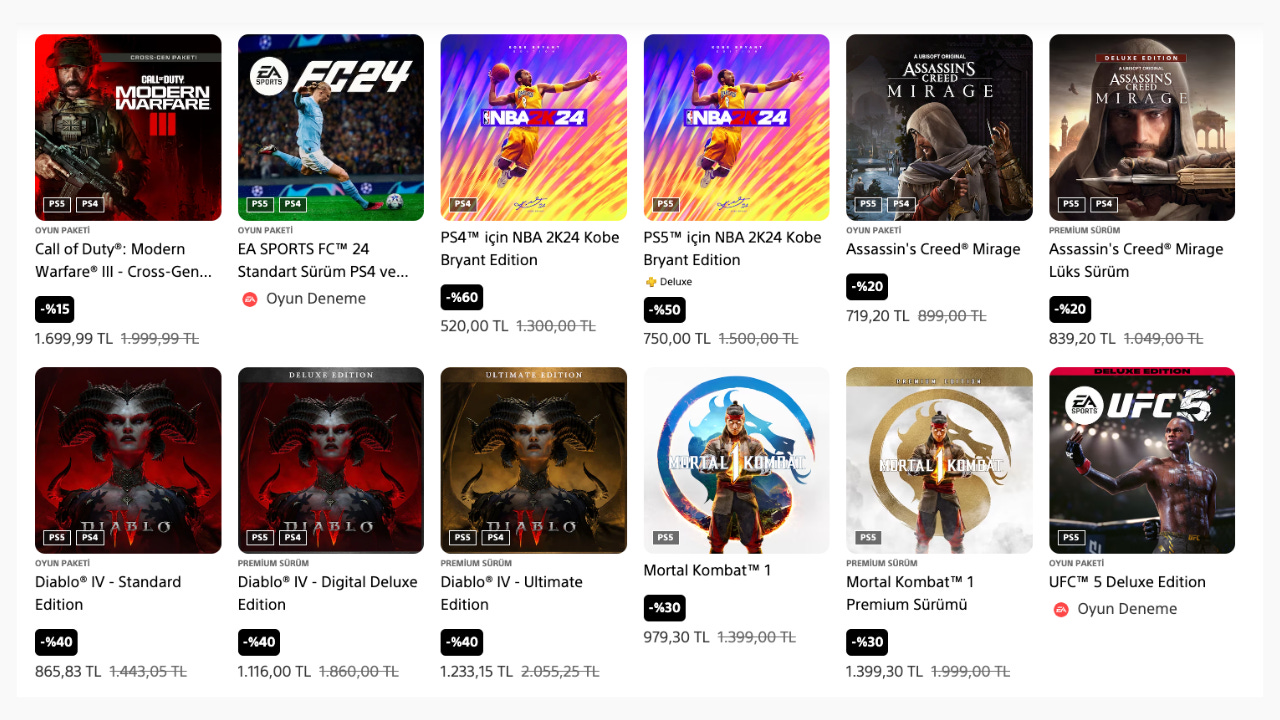Image resolution: width=1280 pixels, height=720 pixels.
Task: Open UFC 5 Deluxe Edition cover image
Action: (1142, 460)
